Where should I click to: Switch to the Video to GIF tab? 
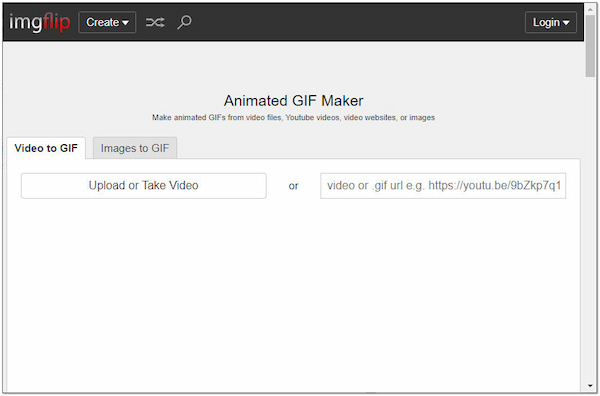(x=46, y=148)
